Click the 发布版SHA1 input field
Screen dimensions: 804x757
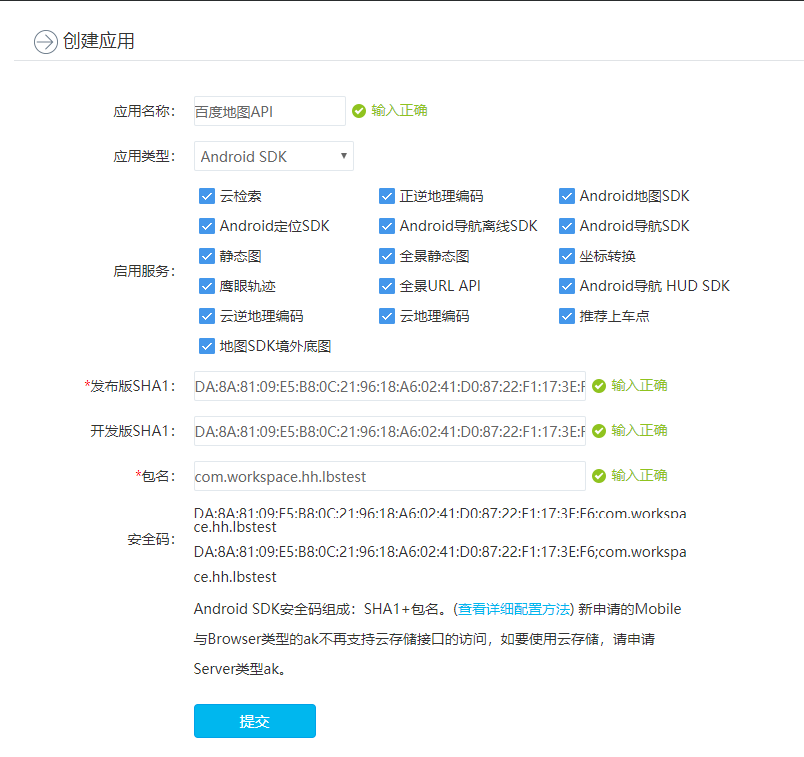point(390,386)
